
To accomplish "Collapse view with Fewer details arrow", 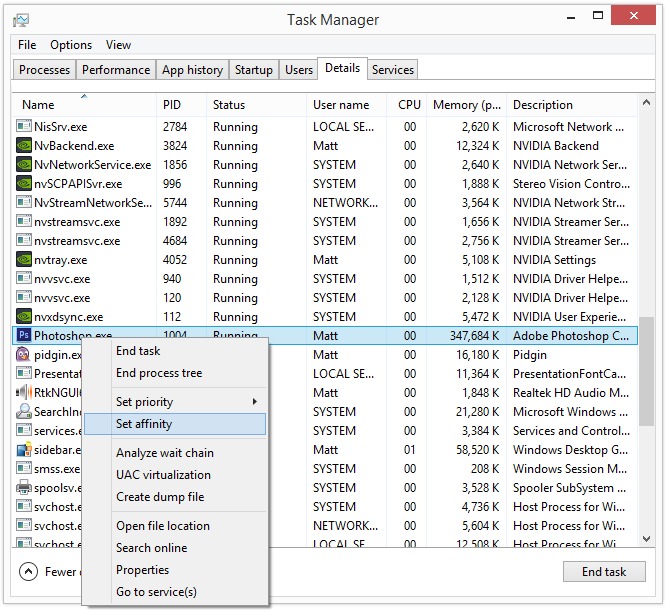I will coord(30,572).
